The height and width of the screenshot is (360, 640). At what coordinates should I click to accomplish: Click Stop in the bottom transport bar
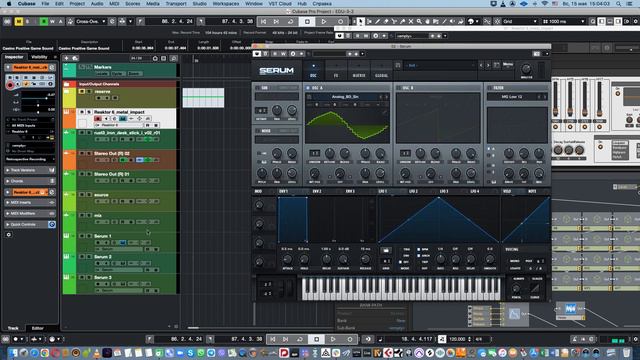pos(316,339)
